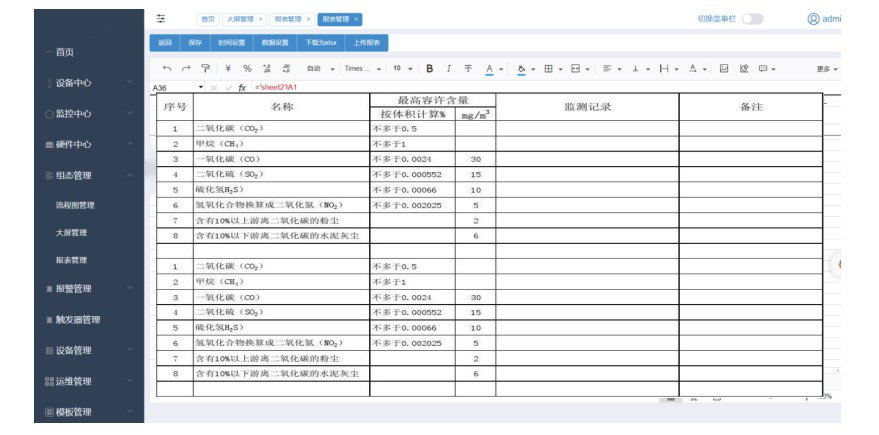Open the font family Times dropdown
Screen dimensions: 879x435
[x=363, y=69]
